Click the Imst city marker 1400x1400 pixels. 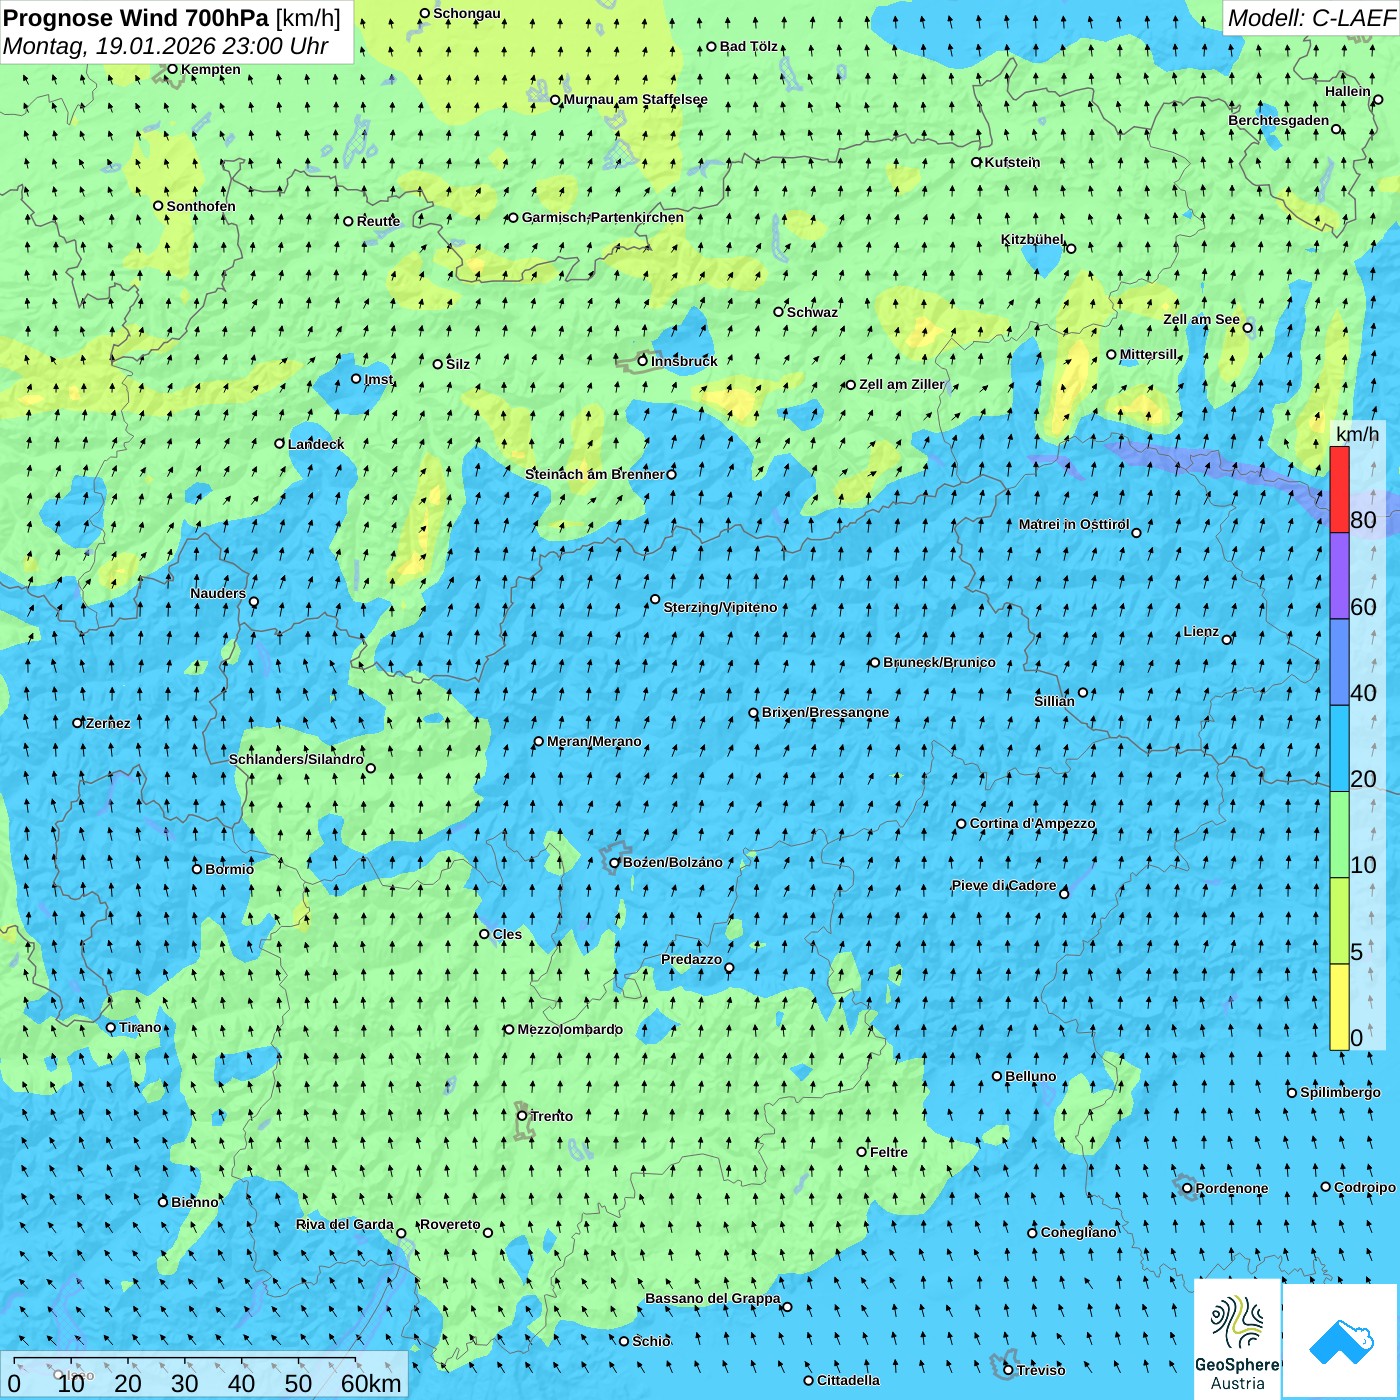coord(356,379)
